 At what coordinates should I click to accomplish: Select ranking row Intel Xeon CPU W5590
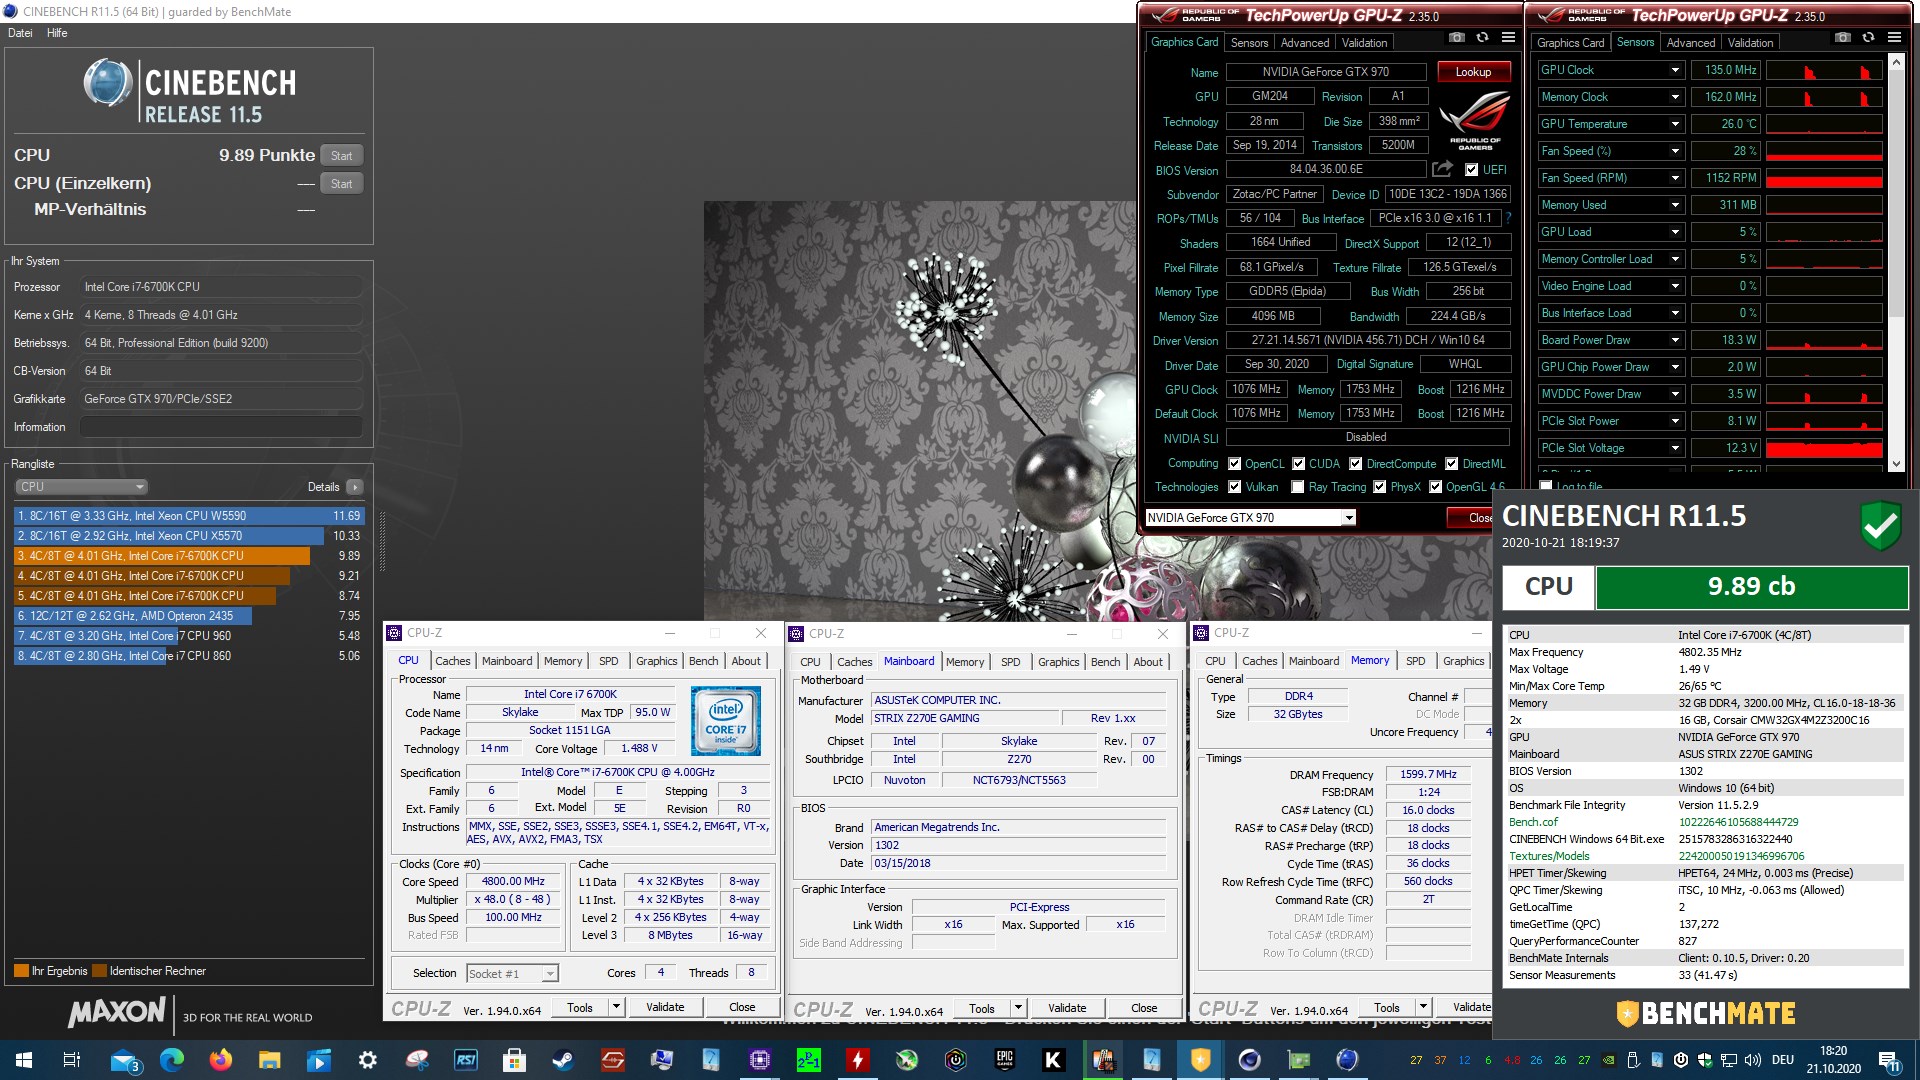(189, 516)
